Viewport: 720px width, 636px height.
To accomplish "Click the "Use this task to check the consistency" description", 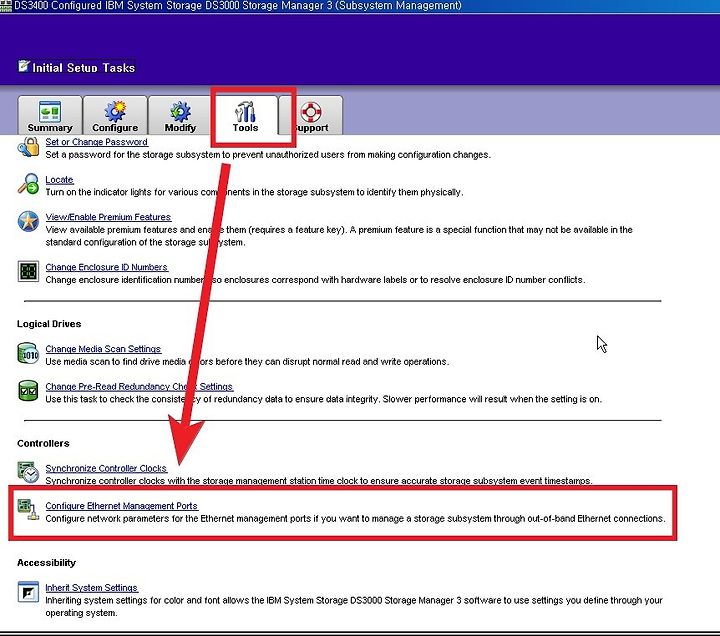I will pos(323,399).
